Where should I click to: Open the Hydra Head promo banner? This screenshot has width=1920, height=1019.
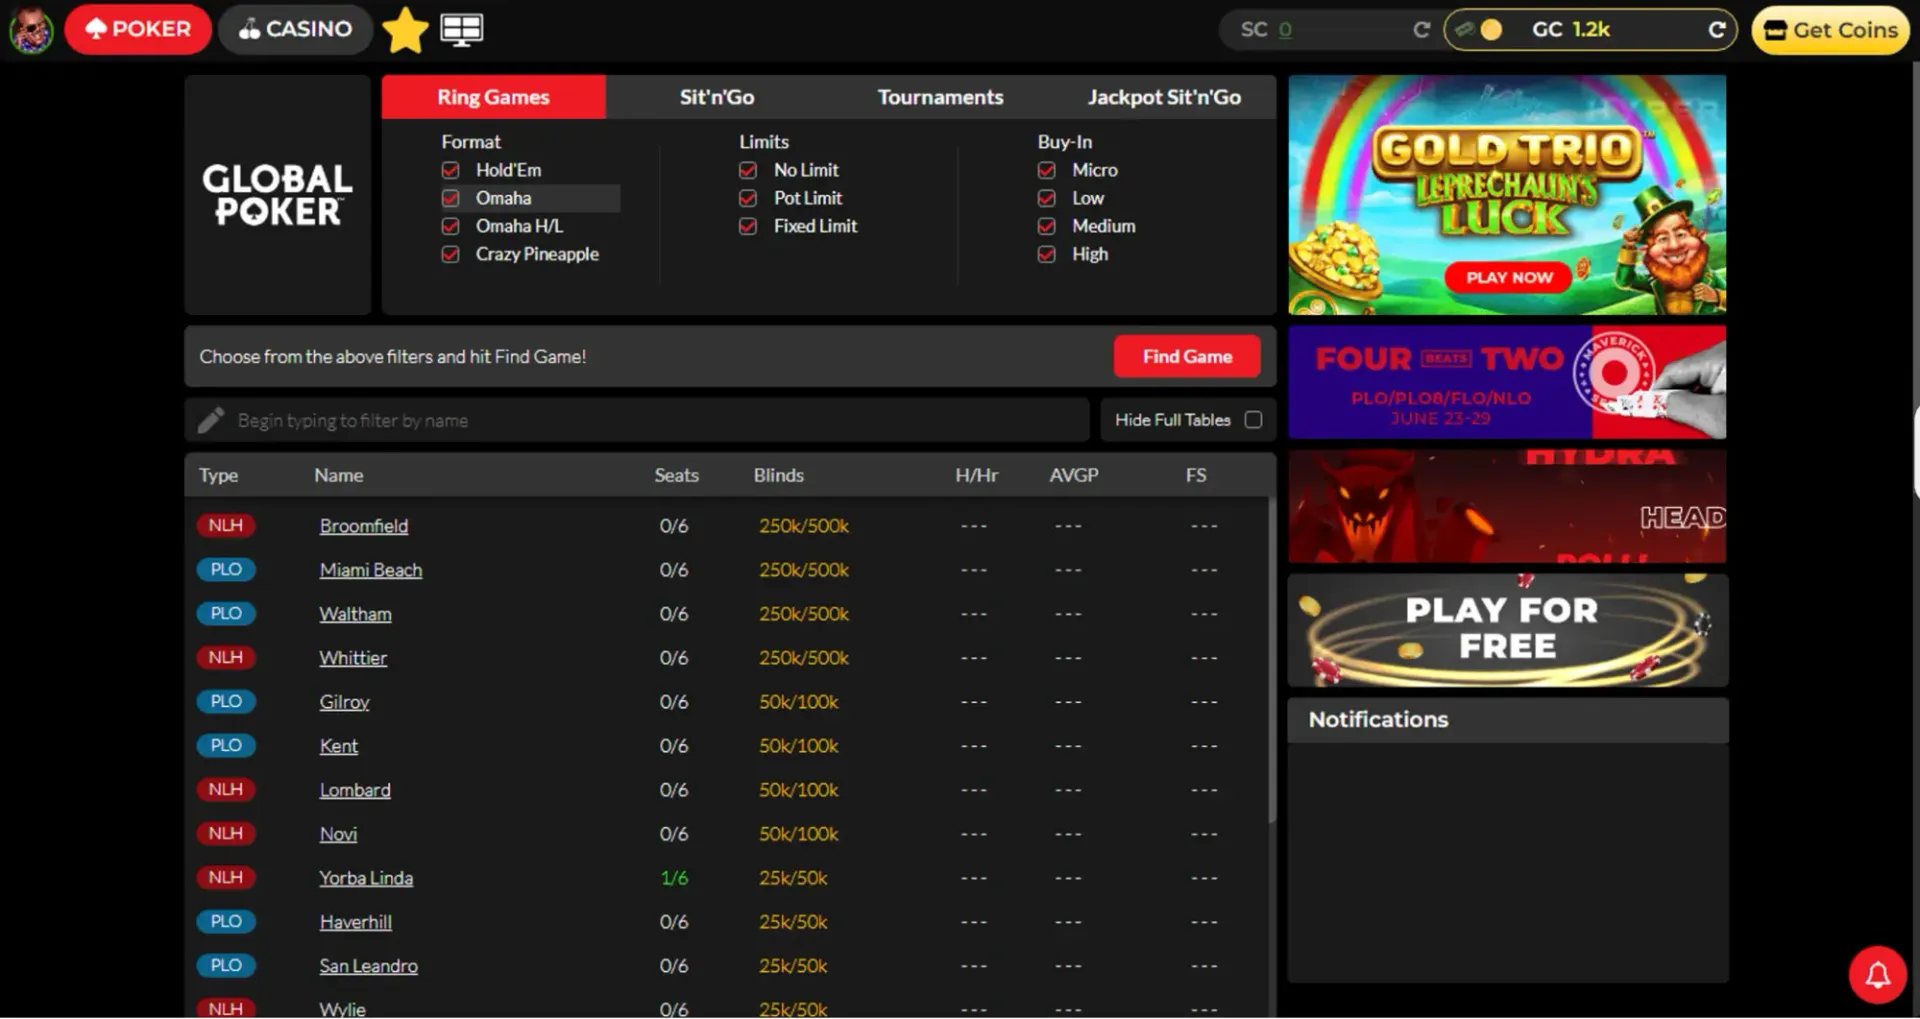point(1507,506)
